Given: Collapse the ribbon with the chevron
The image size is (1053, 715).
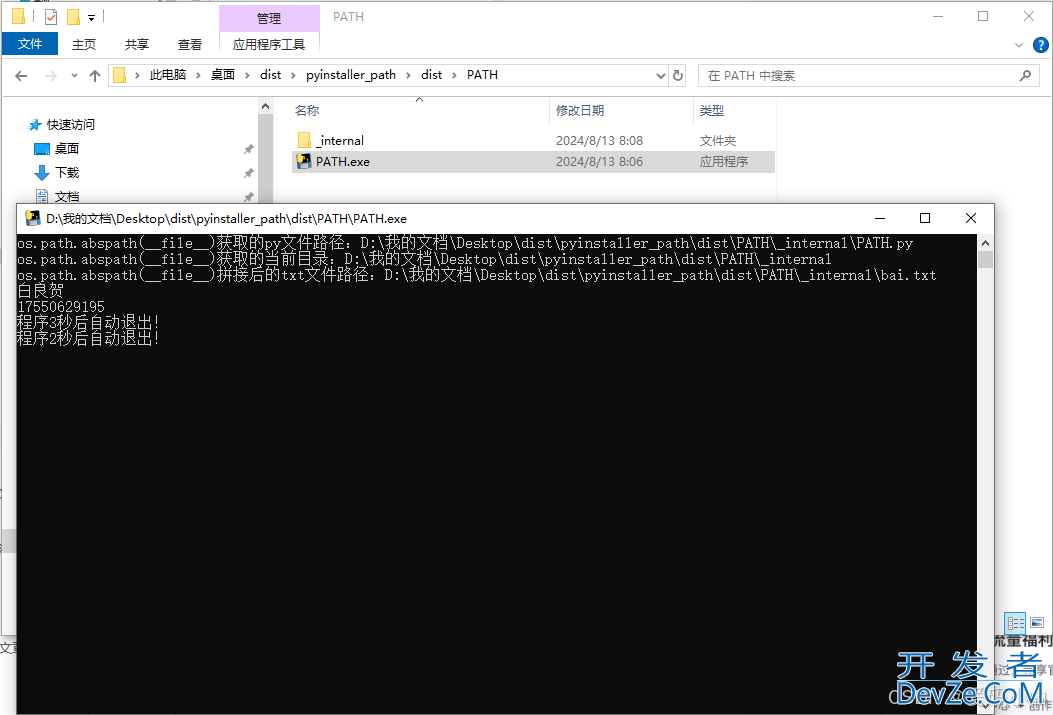Looking at the screenshot, I should tap(1019, 45).
